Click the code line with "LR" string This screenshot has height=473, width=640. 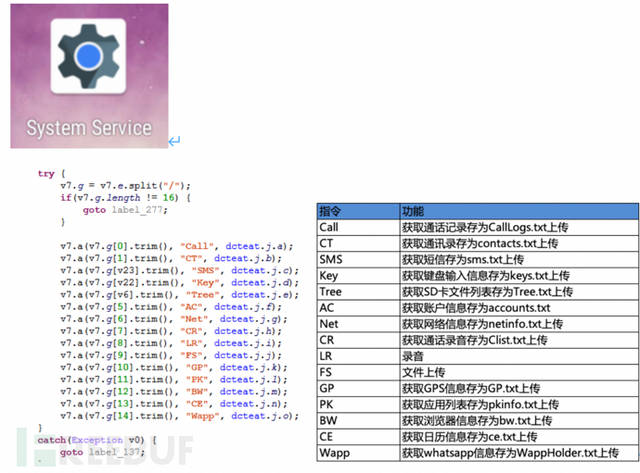click(x=171, y=343)
